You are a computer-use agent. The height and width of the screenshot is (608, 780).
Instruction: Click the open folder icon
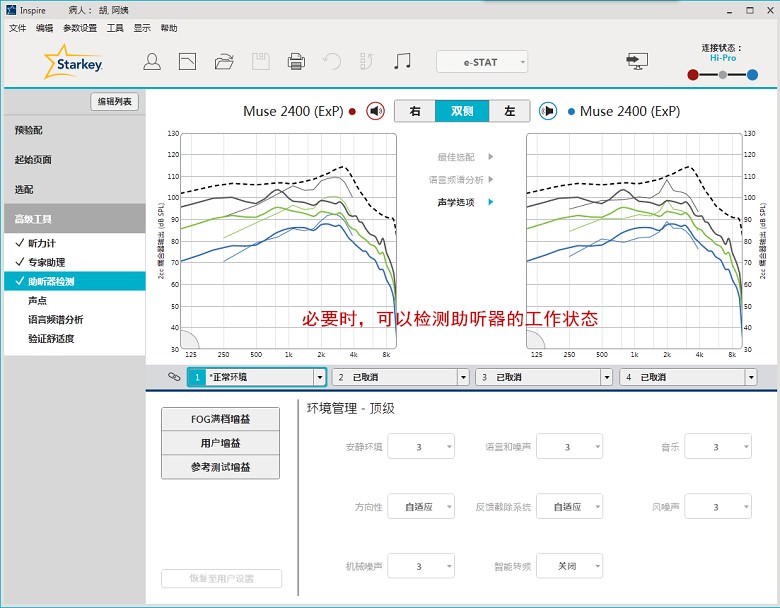(x=224, y=62)
